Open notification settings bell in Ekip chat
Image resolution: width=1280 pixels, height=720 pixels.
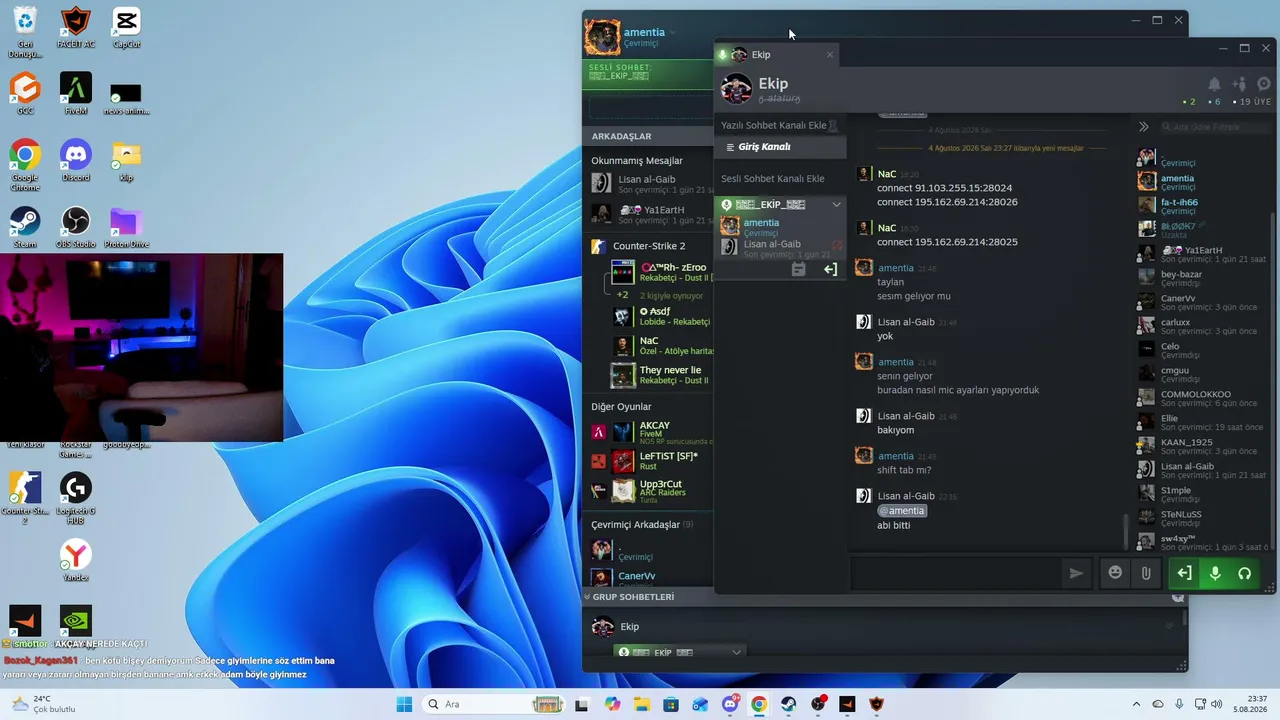pyautogui.click(x=1214, y=84)
